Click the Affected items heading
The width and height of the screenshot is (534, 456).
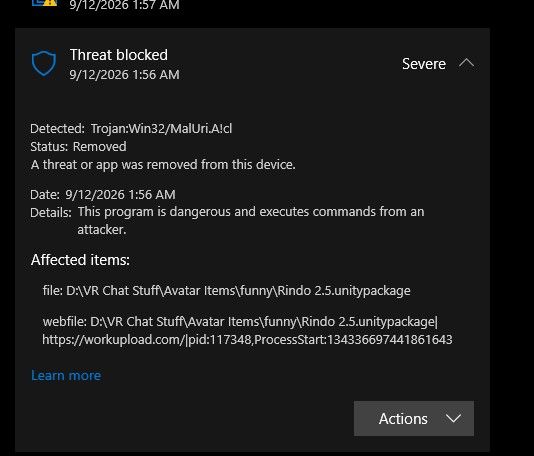[80, 260]
